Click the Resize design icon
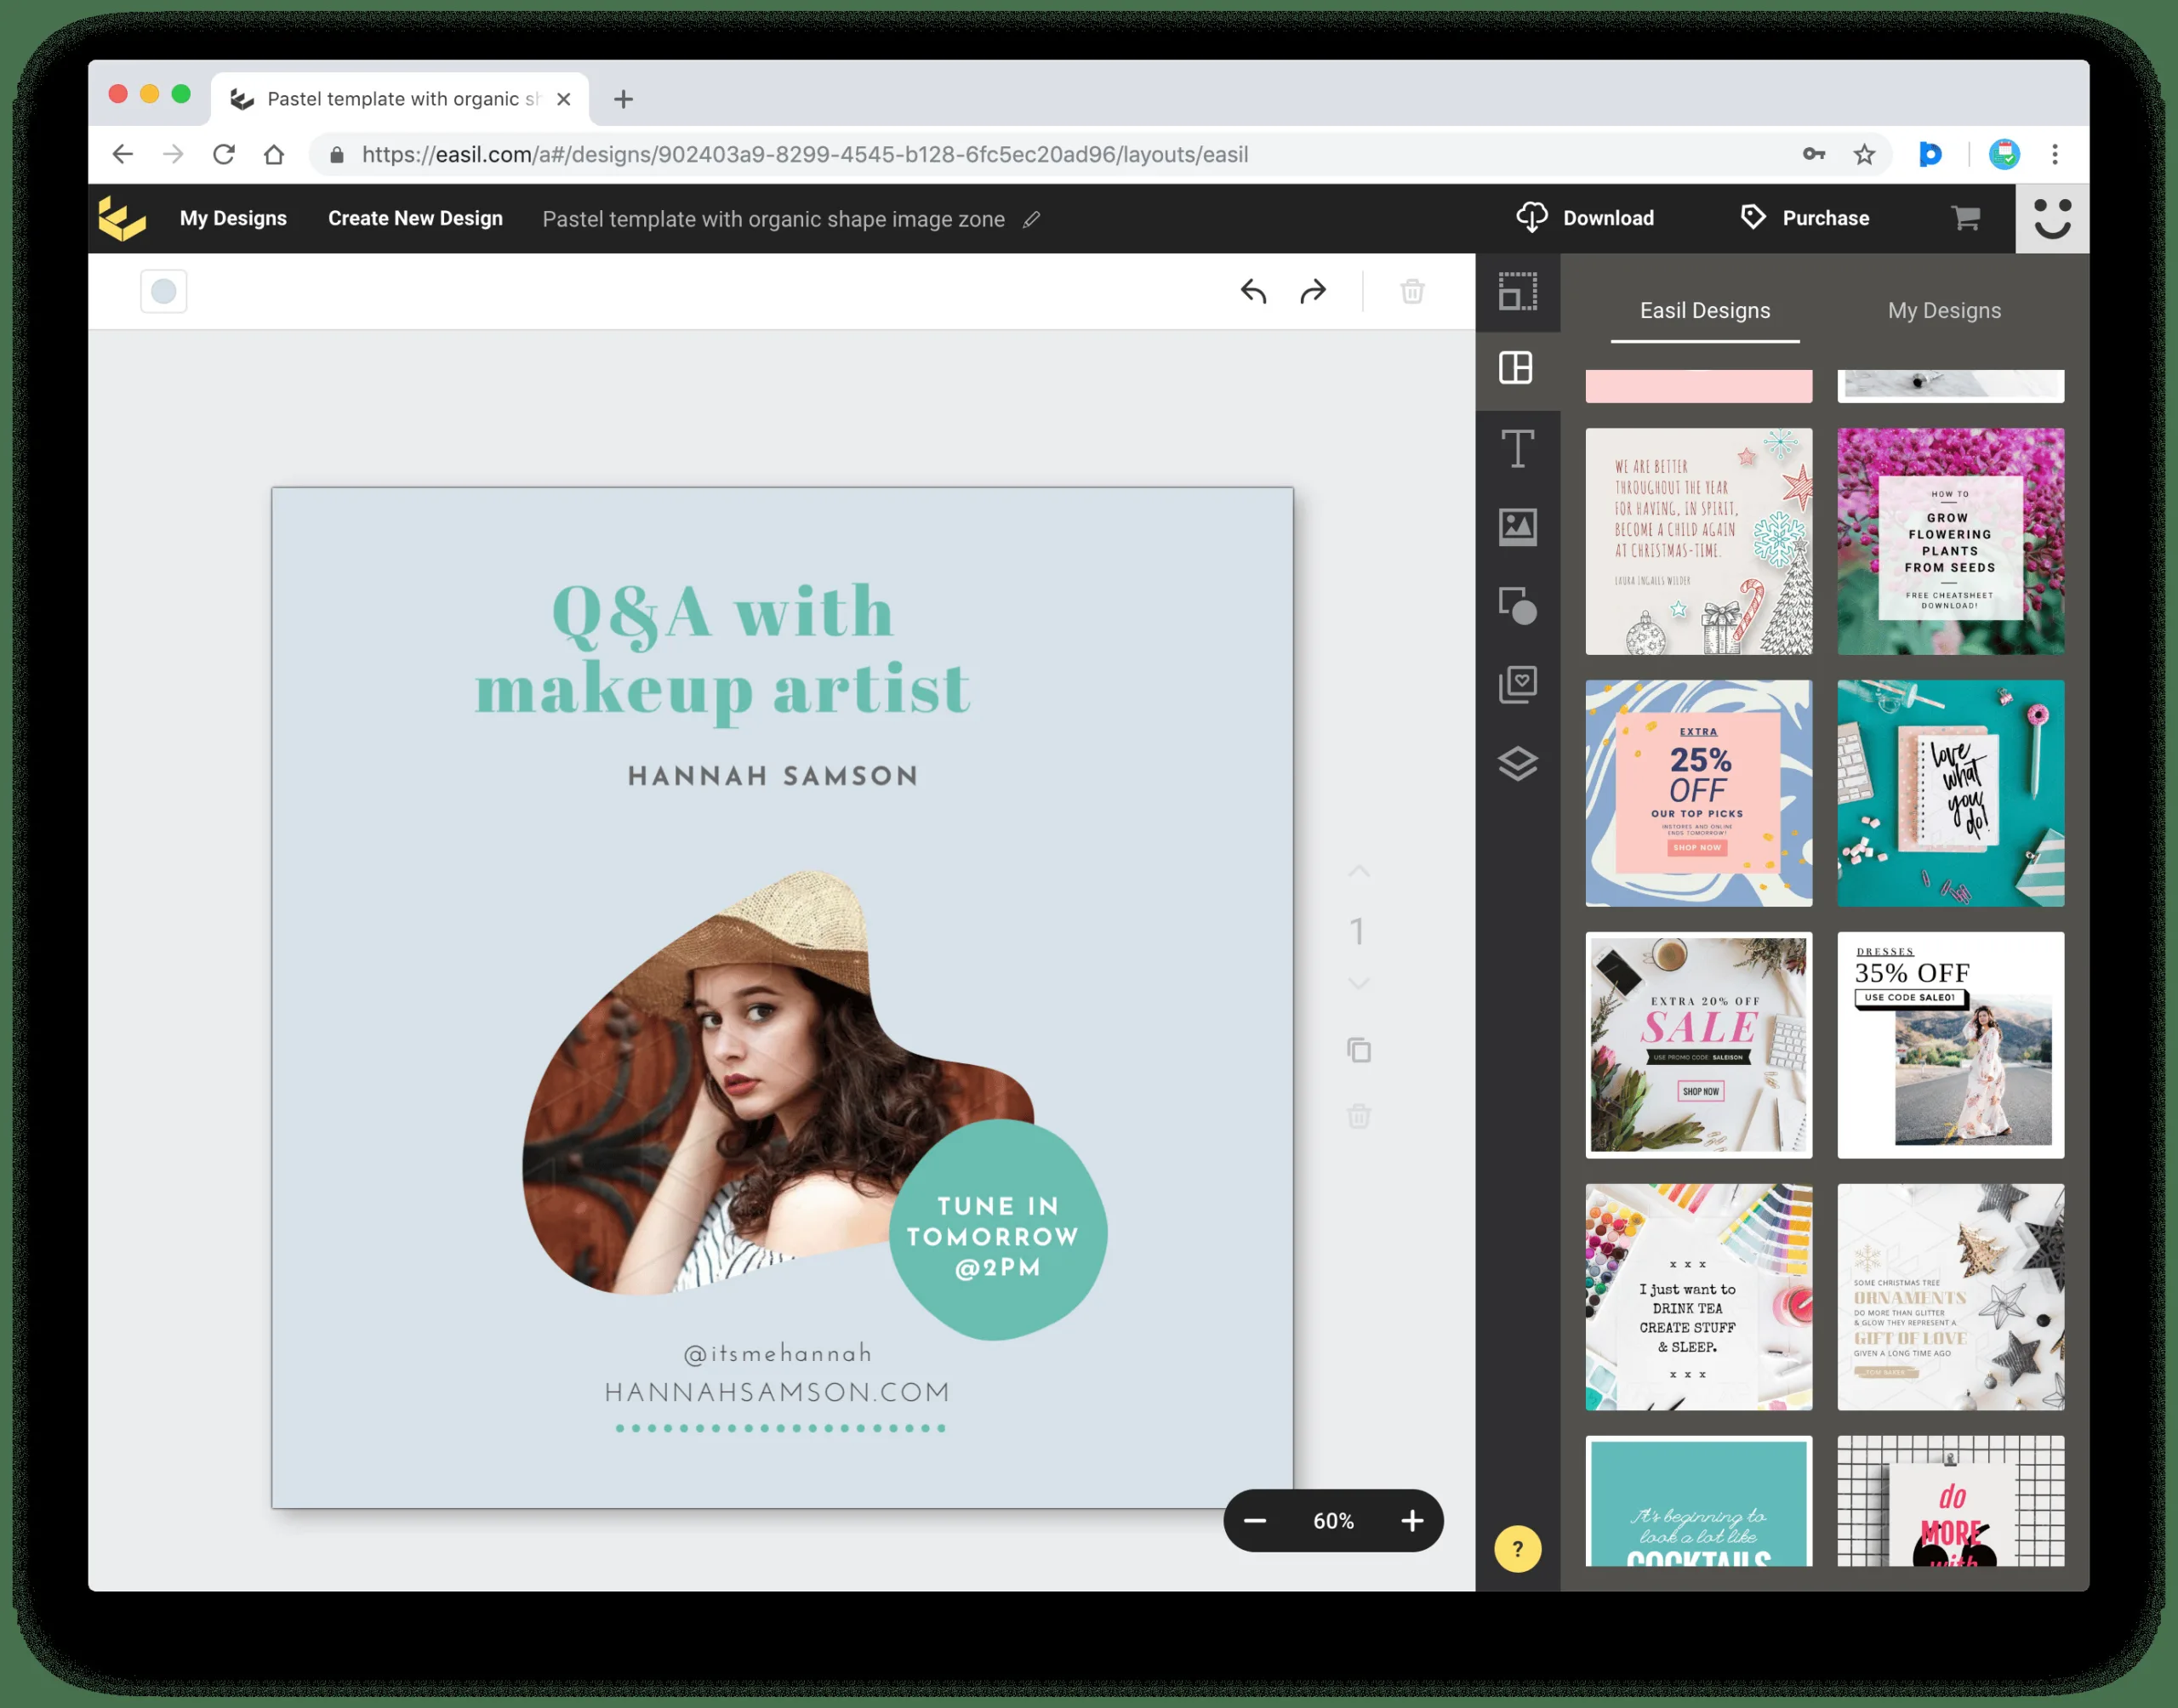Image resolution: width=2178 pixels, height=1708 pixels. [1517, 291]
